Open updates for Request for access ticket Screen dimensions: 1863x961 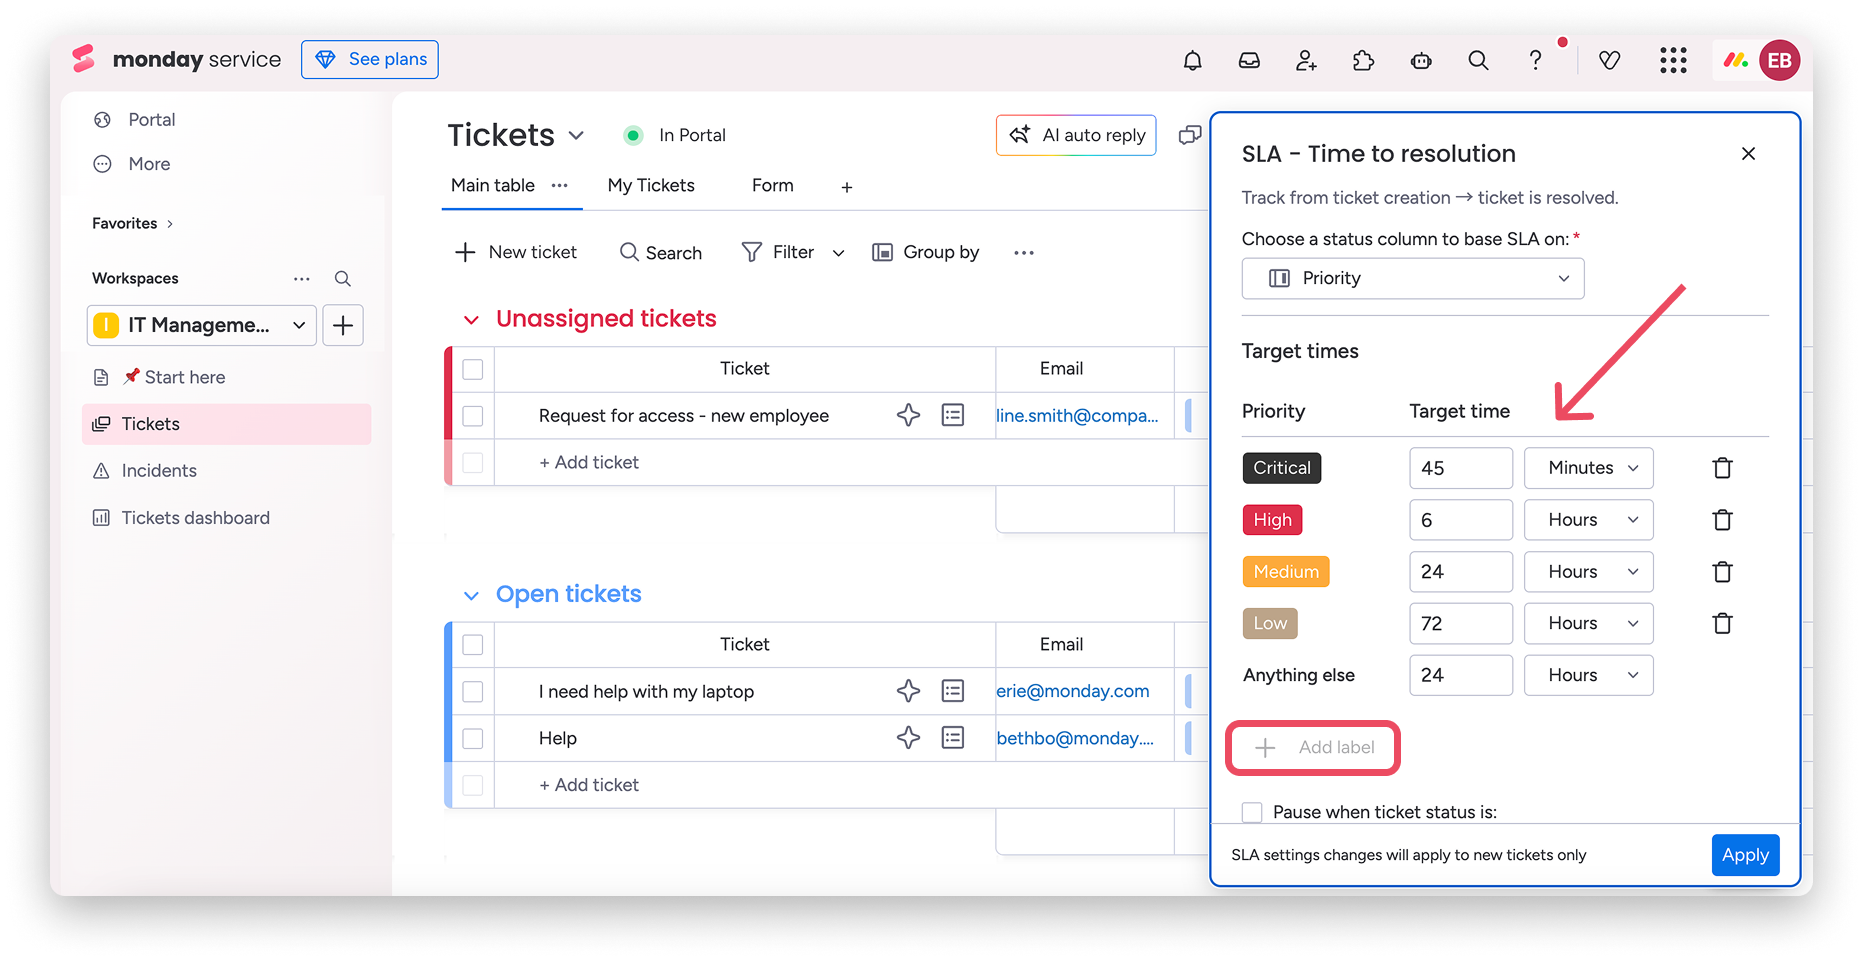[x=953, y=415]
